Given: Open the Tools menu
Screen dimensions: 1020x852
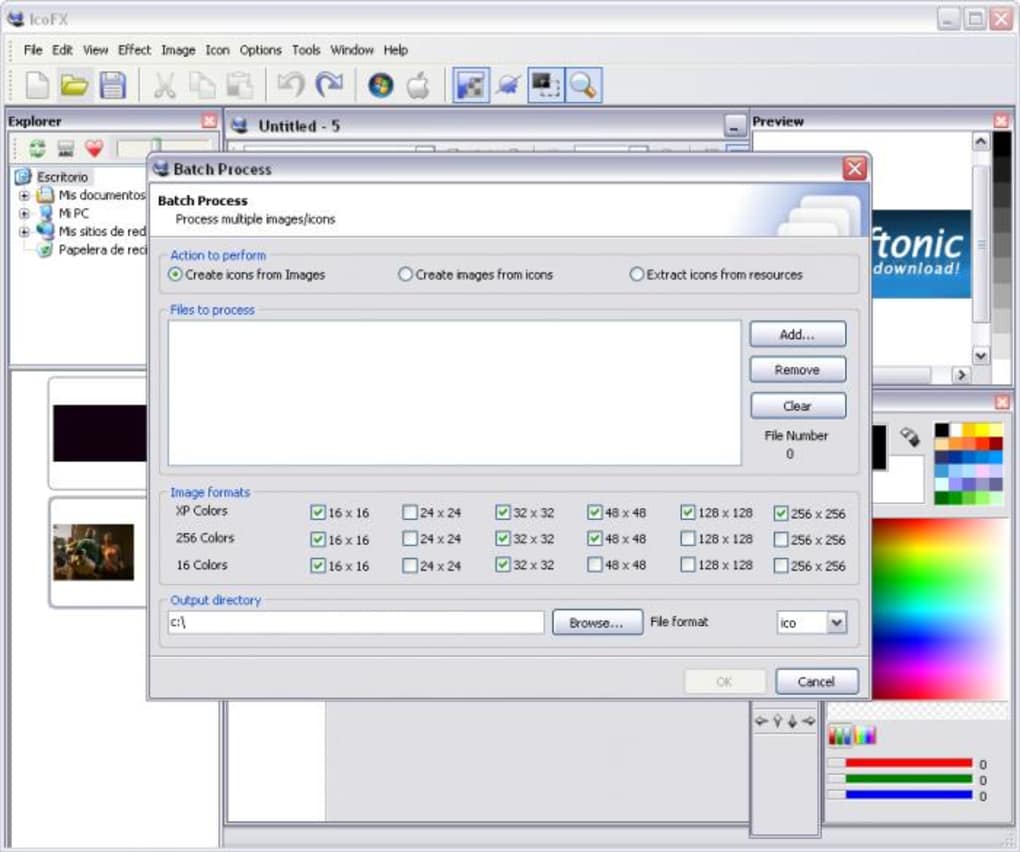Looking at the screenshot, I should click(306, 49).
